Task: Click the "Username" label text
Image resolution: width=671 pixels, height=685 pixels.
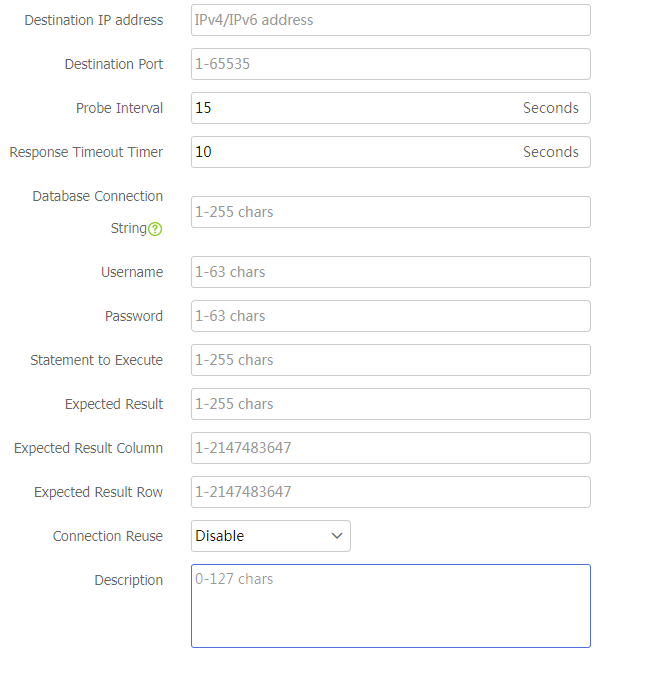Action: 131,272
